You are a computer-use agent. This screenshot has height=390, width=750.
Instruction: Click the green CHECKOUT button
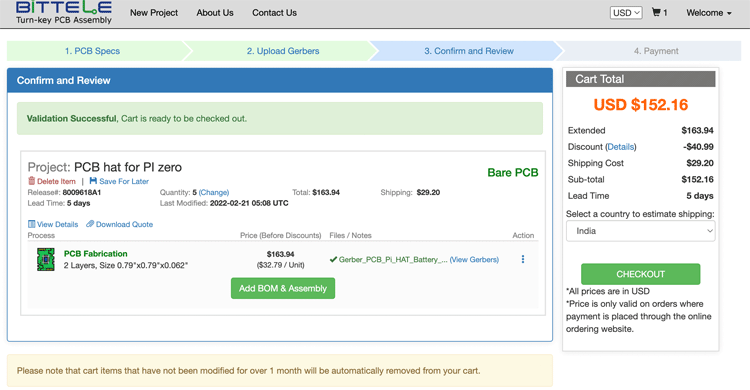(640, 274)
